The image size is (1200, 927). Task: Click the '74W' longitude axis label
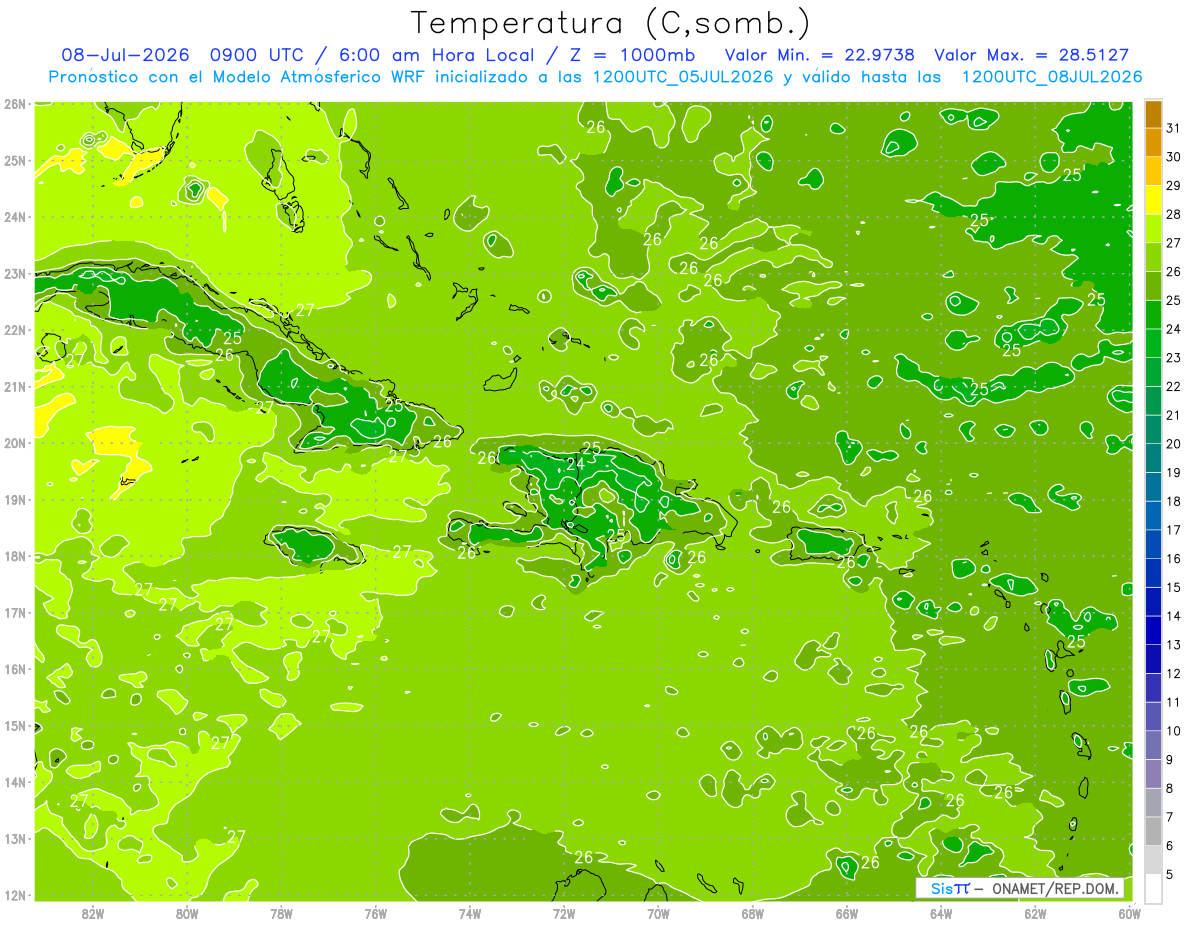click(470, 913)
